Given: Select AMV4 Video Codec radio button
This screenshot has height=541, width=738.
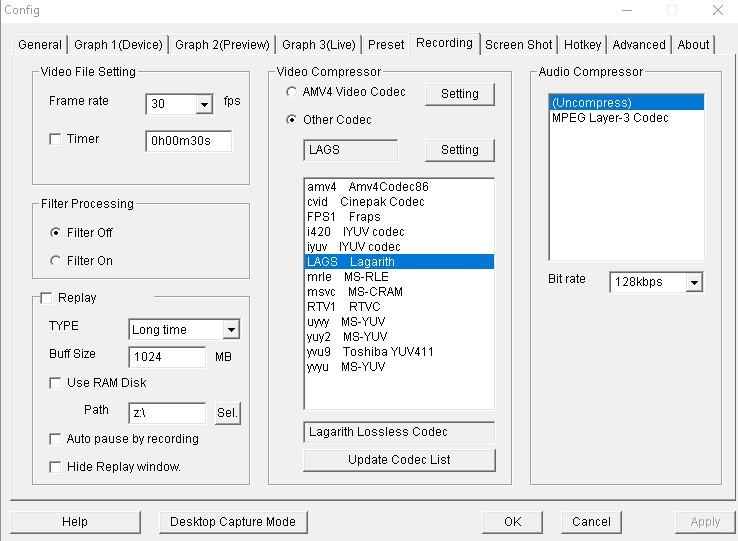Looking at the screenshot, I should (x=291, y=92).
